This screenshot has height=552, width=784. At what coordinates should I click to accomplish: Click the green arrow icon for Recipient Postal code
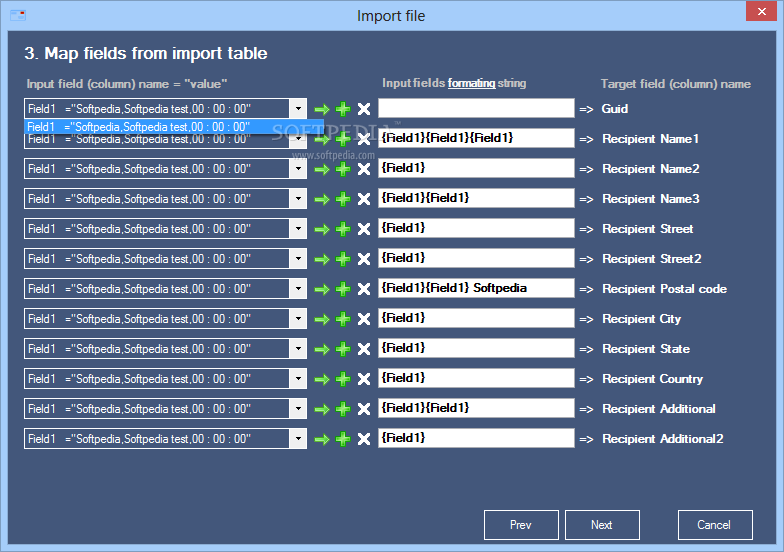[322, 289]
